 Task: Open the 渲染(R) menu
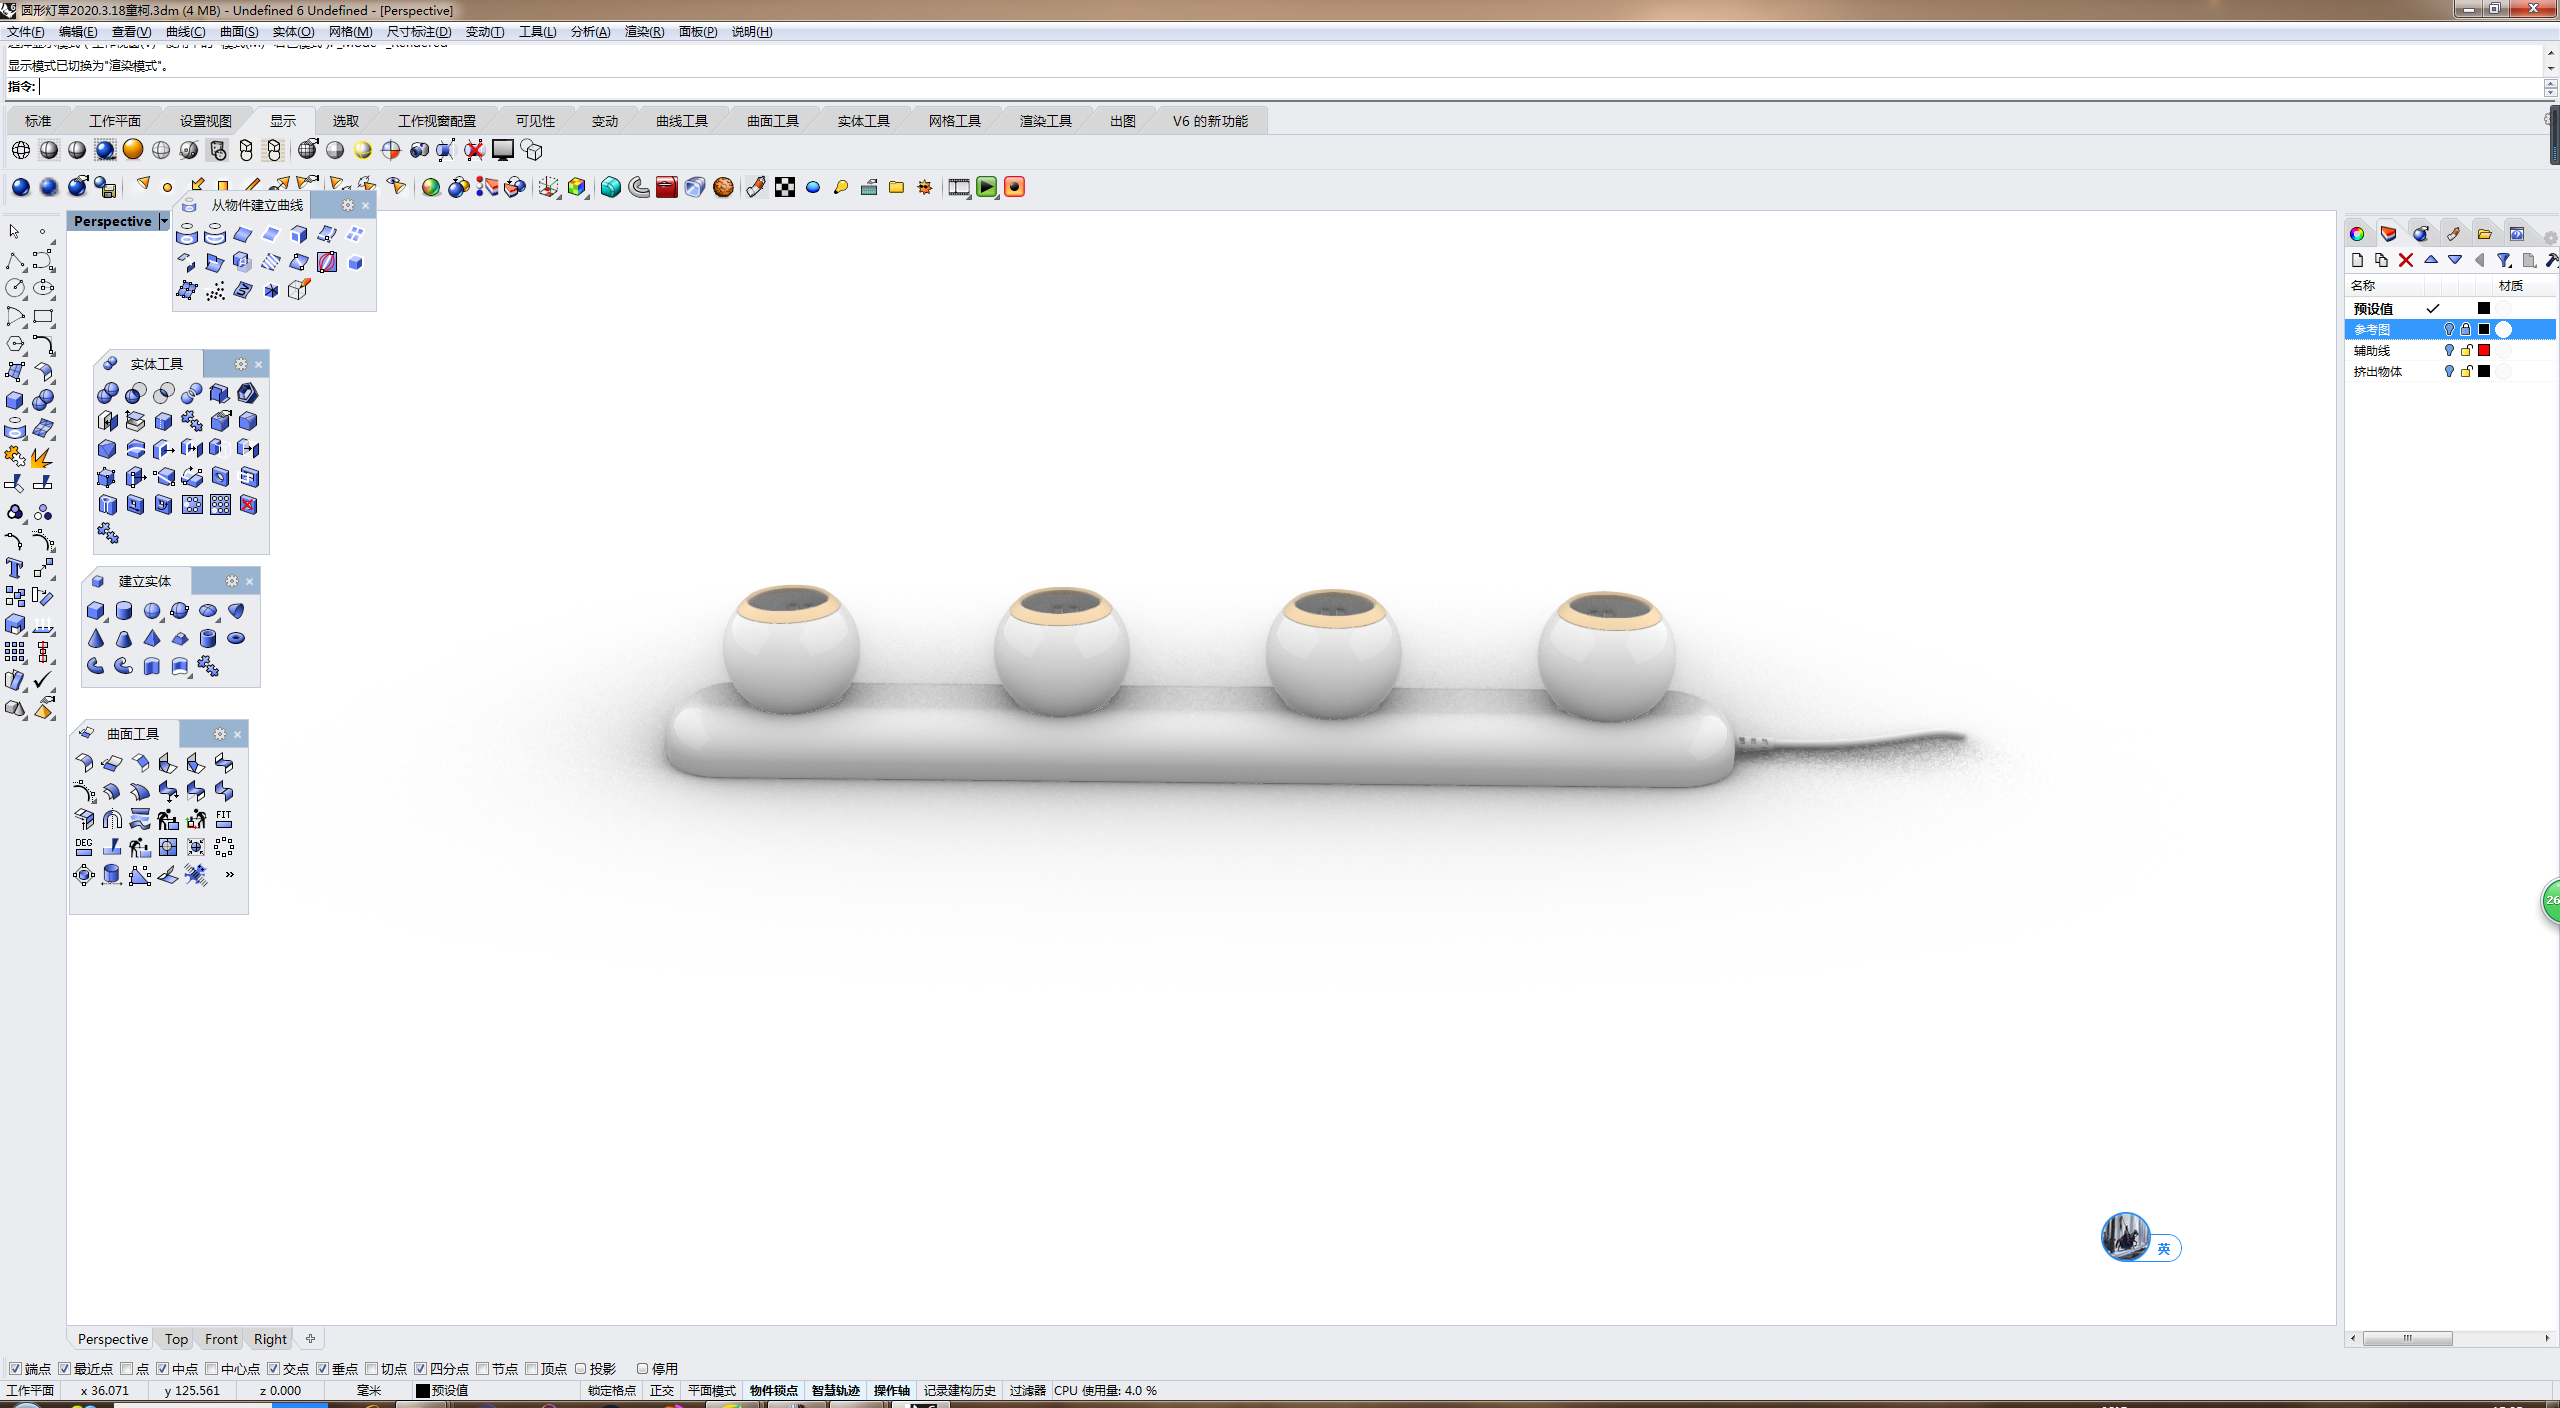click(x=643, y=32)
